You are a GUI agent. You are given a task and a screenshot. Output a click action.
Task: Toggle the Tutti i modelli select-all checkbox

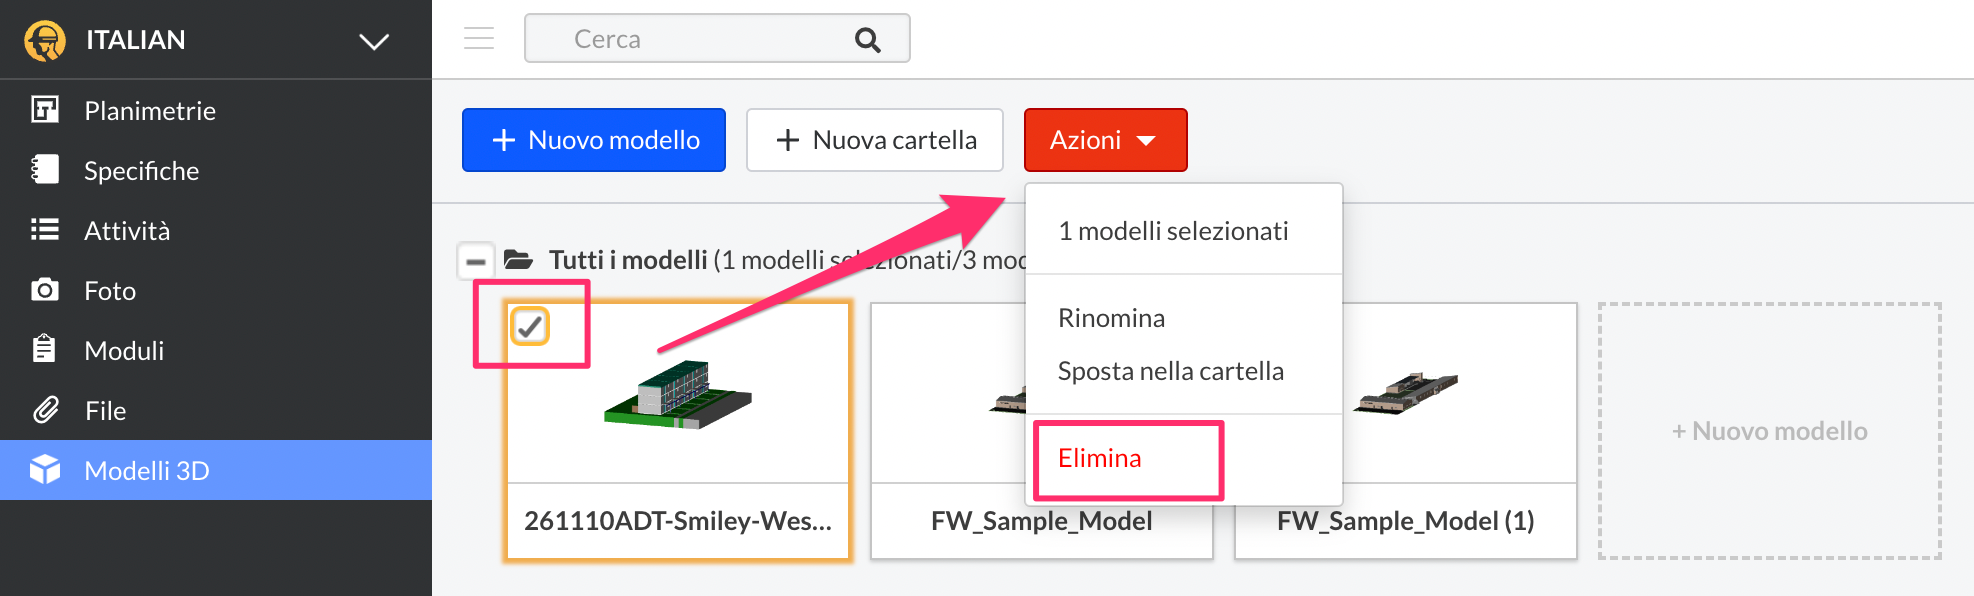[476, 261]
